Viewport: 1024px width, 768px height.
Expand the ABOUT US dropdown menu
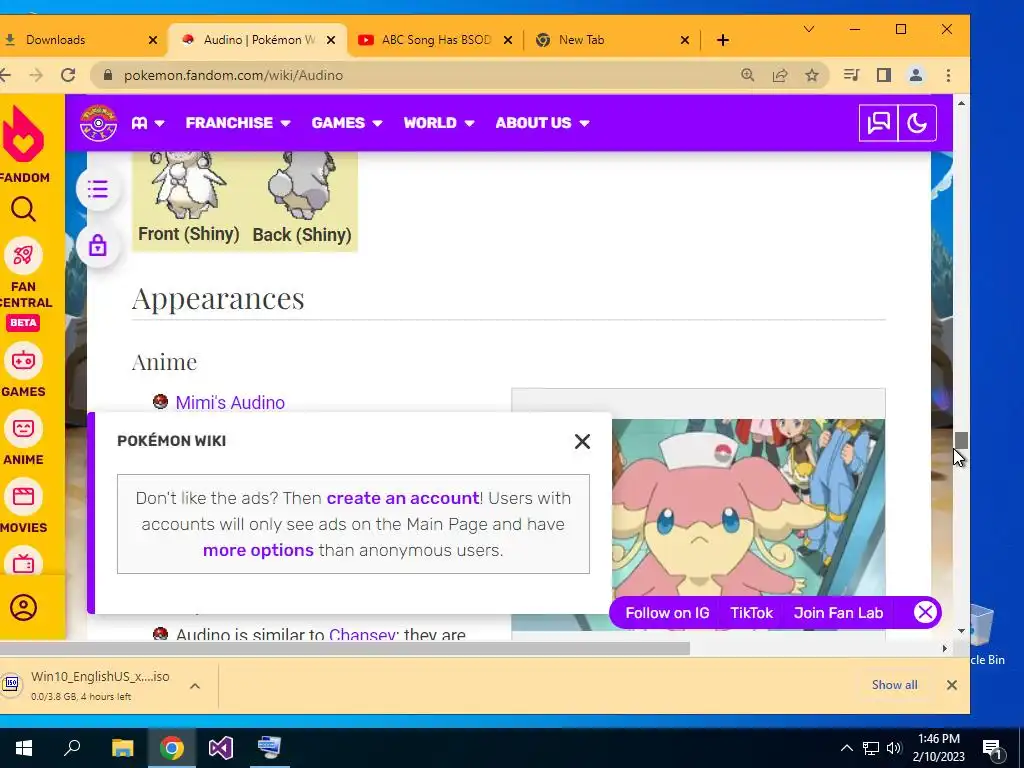tap(542, 123)
